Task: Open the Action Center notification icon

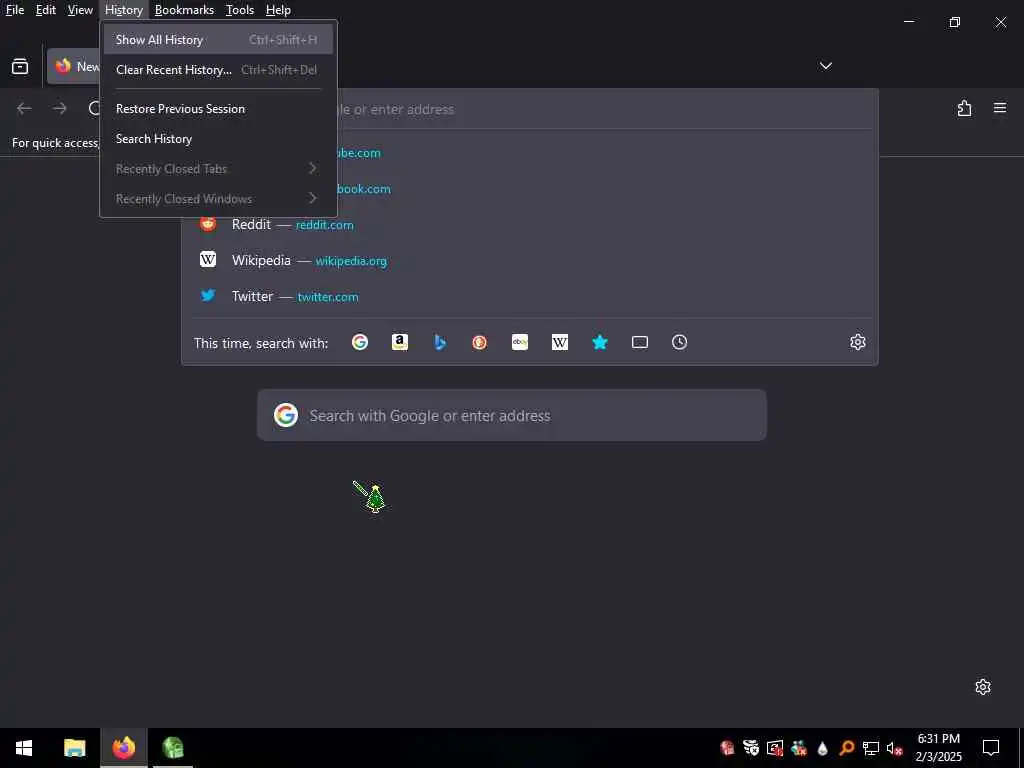Action: (991, 748)
